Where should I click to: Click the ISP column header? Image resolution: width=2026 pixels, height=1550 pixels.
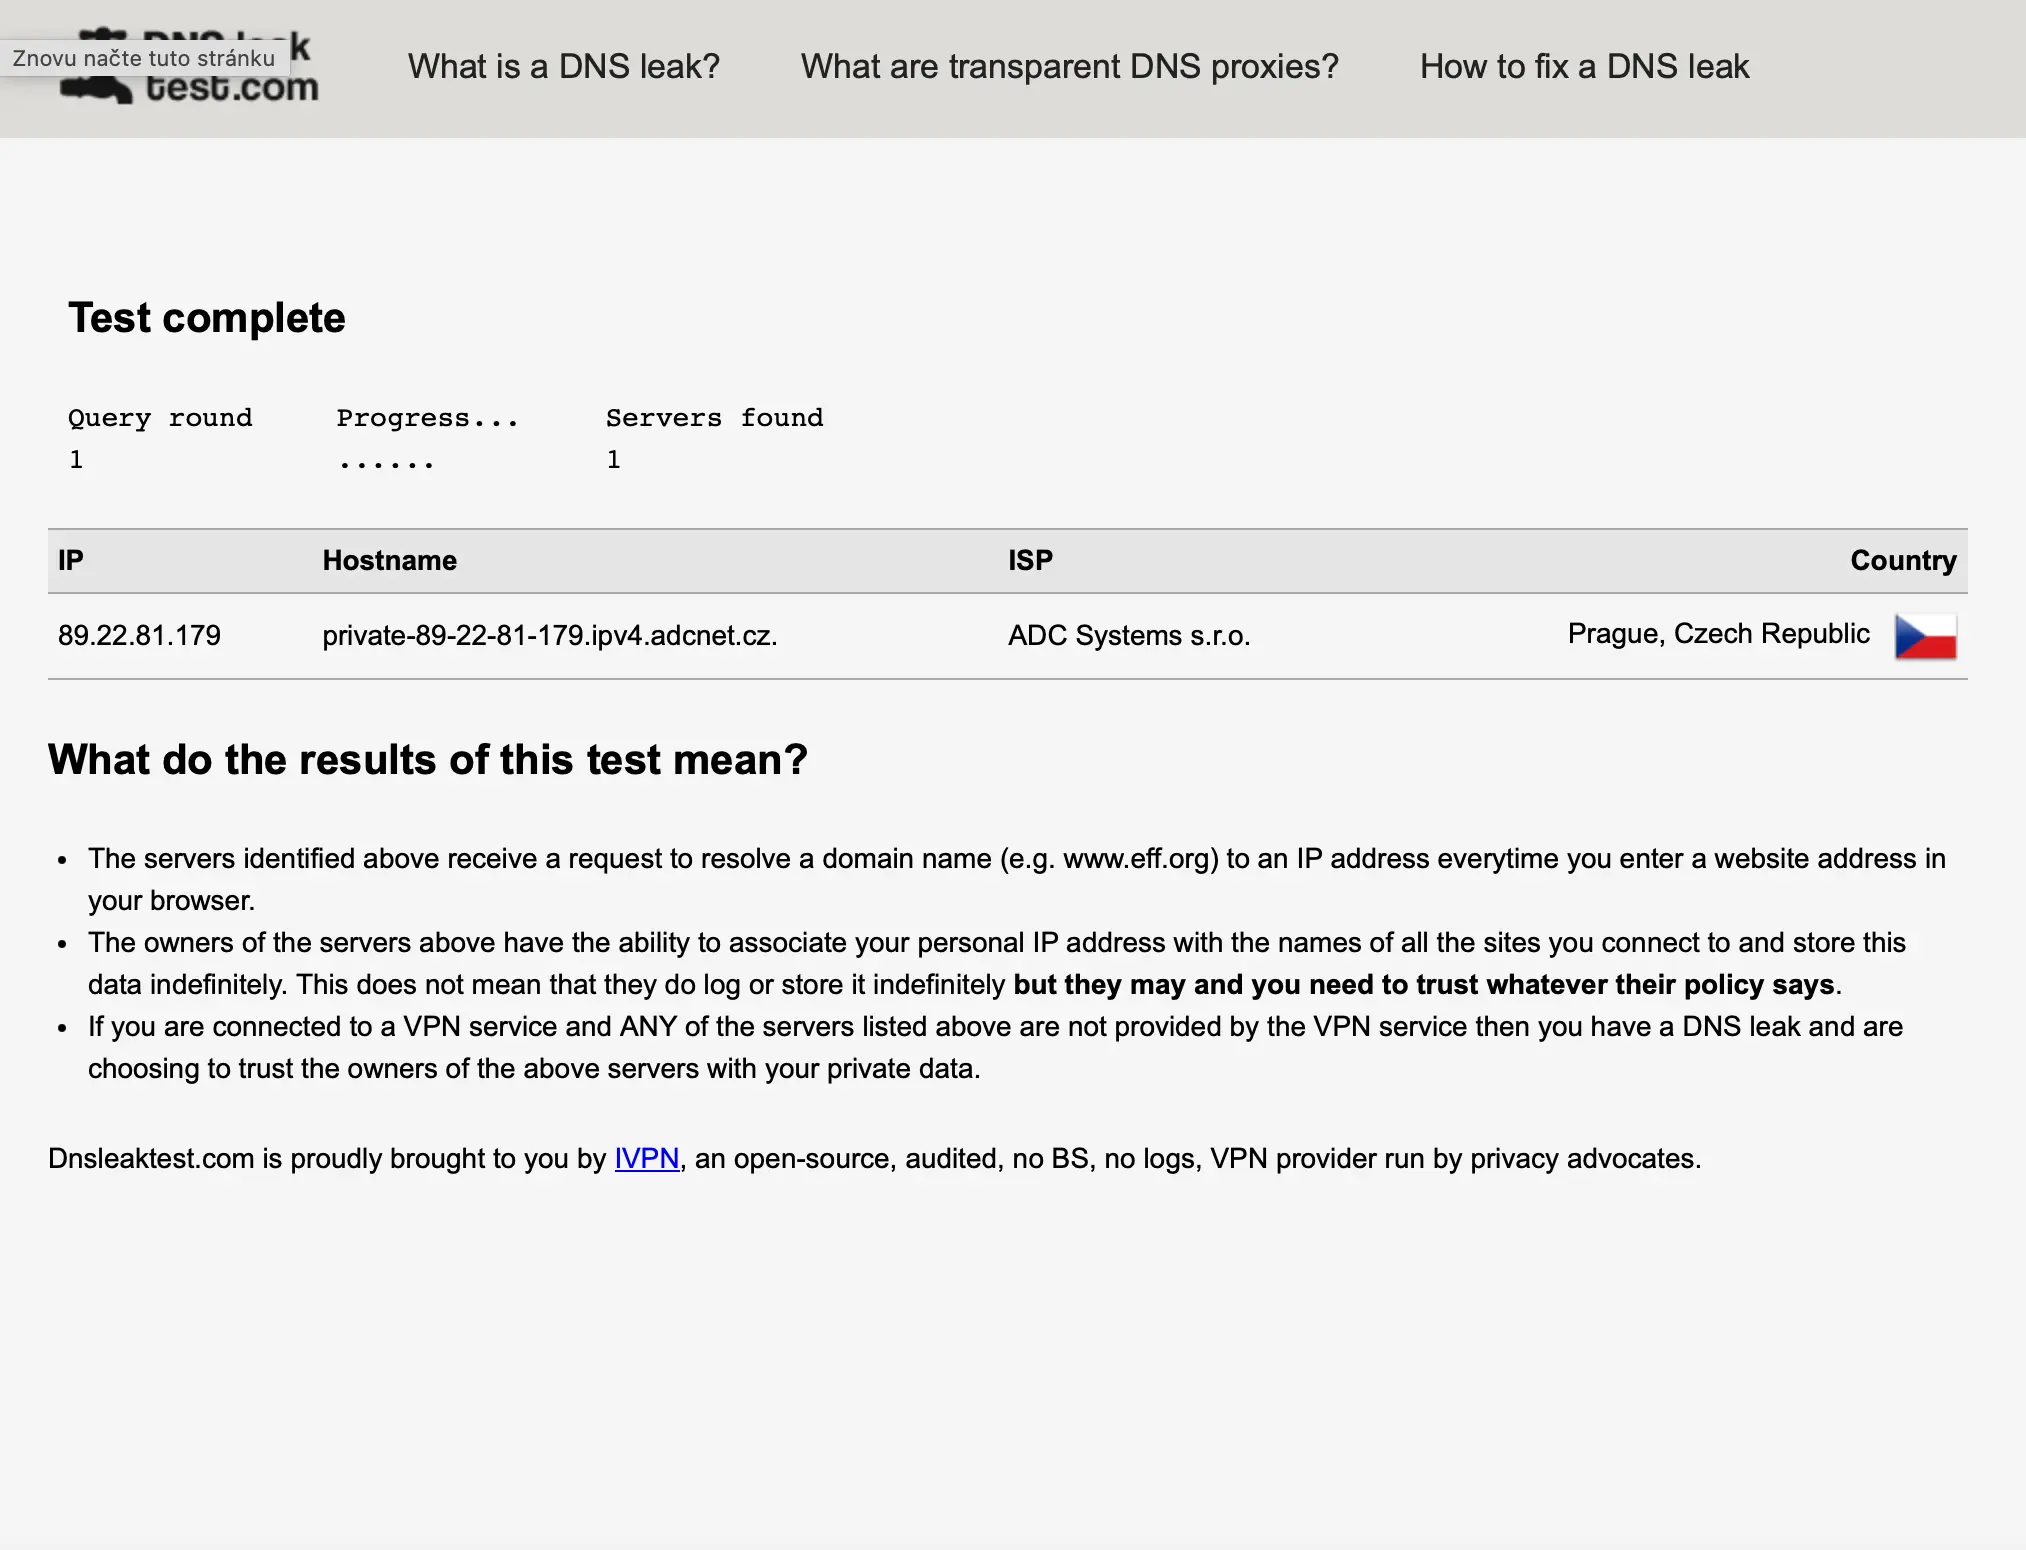click(1030, 560)
